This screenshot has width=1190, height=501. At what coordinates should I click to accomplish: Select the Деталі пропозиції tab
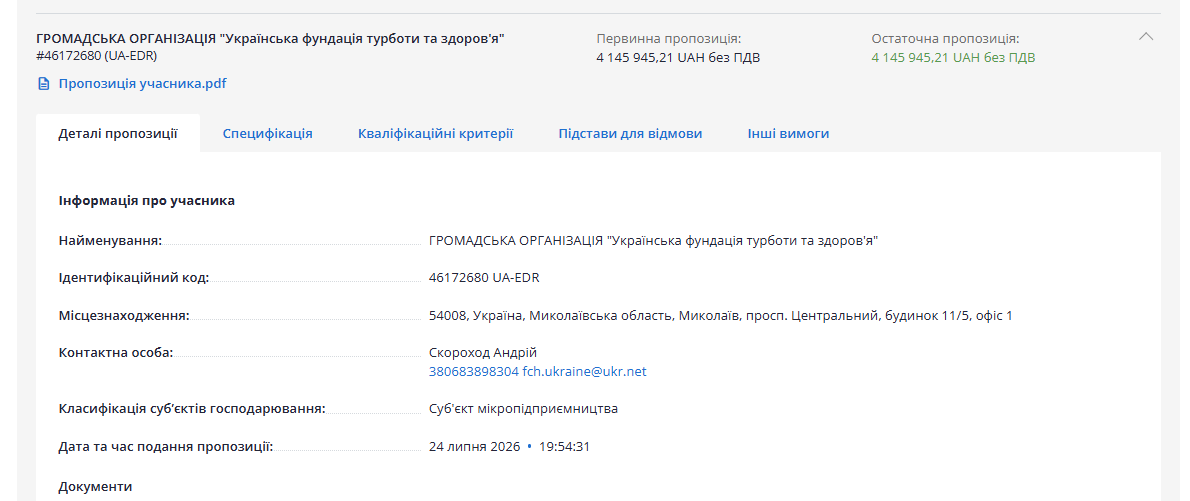[x=118, y=134]
